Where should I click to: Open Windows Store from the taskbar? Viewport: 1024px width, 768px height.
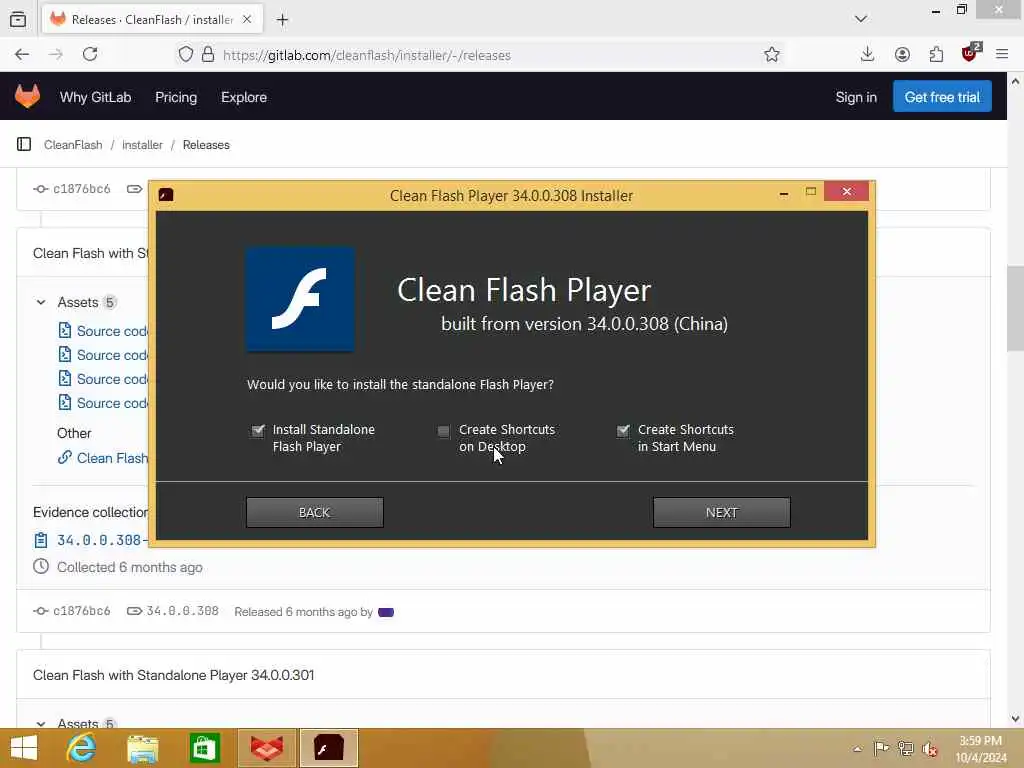(204, 748)
